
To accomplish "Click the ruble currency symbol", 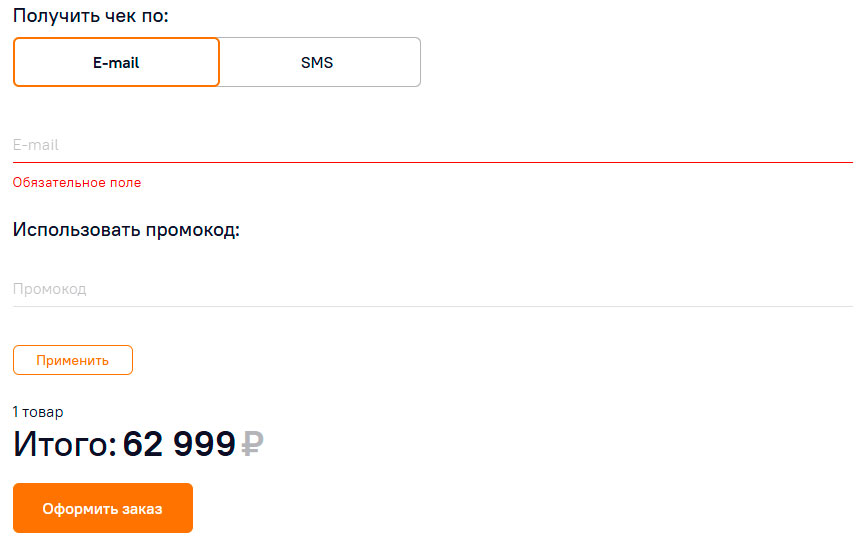I will 252,444.
